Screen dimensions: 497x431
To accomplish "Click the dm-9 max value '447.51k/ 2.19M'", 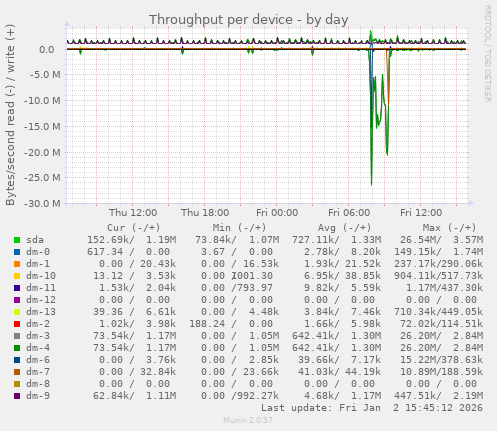I will coord(438,396).
